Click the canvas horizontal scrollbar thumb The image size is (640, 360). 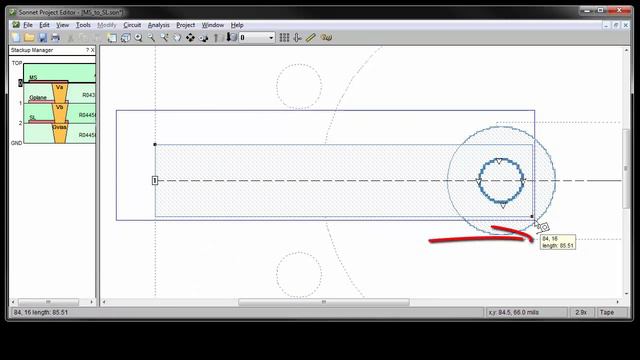[x=324, y=302]
